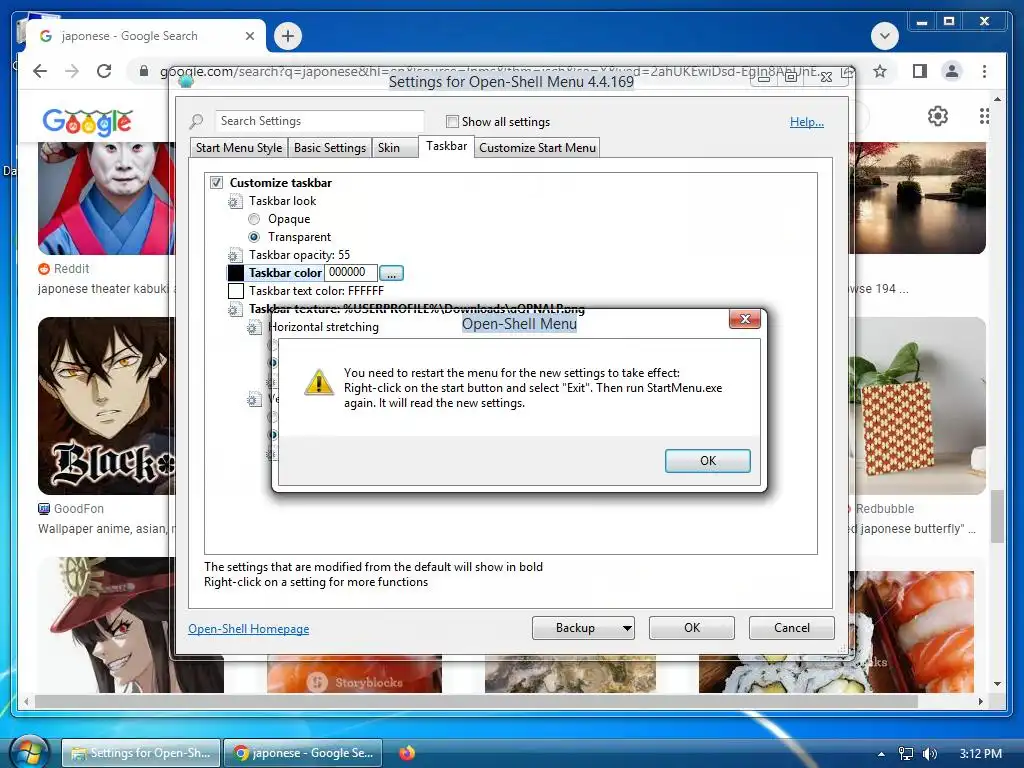Open the volume tray icon
The height and width of the screenshot is (768, 1024).
click(929, 754)
